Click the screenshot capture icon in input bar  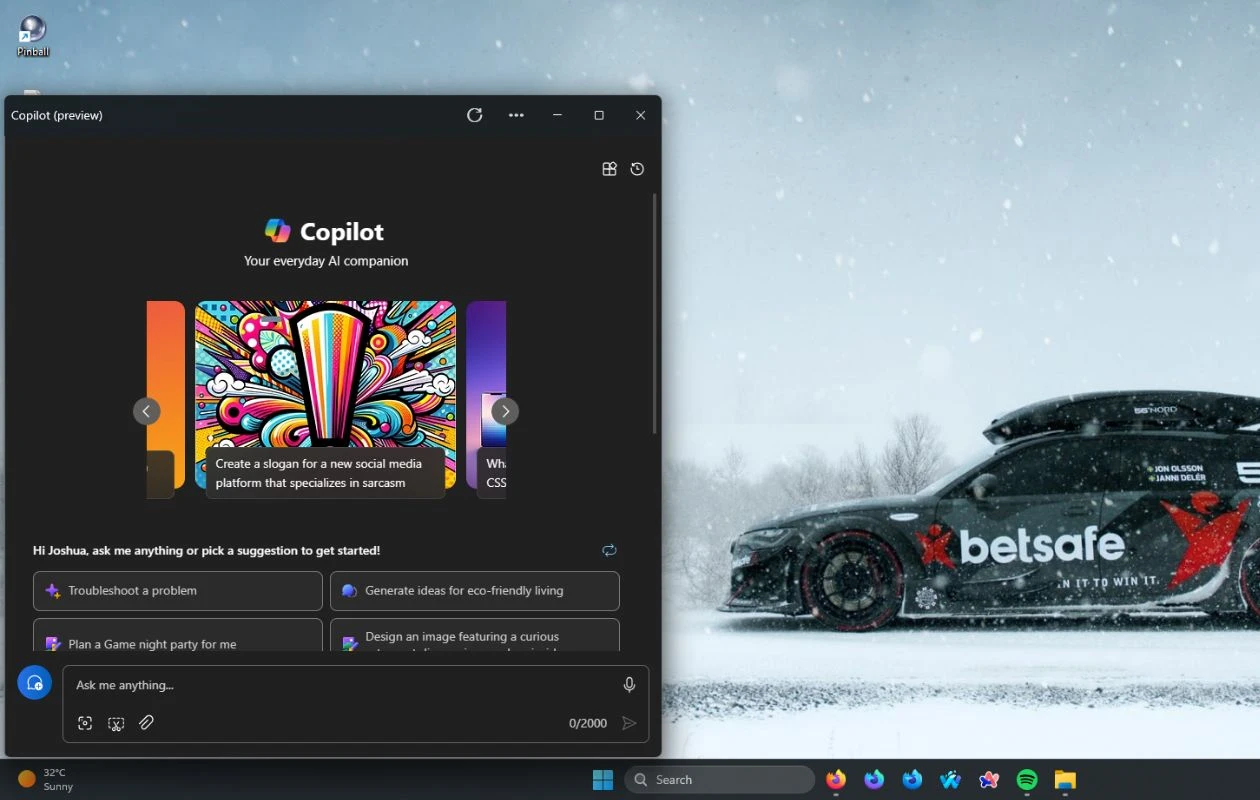tap(85, 723)
